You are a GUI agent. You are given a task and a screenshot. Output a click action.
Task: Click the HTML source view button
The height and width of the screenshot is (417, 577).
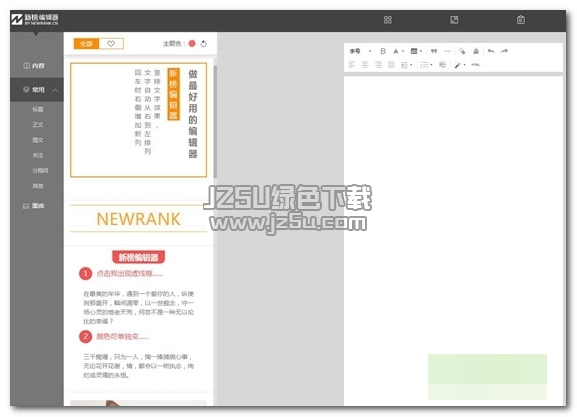(475, 65)
